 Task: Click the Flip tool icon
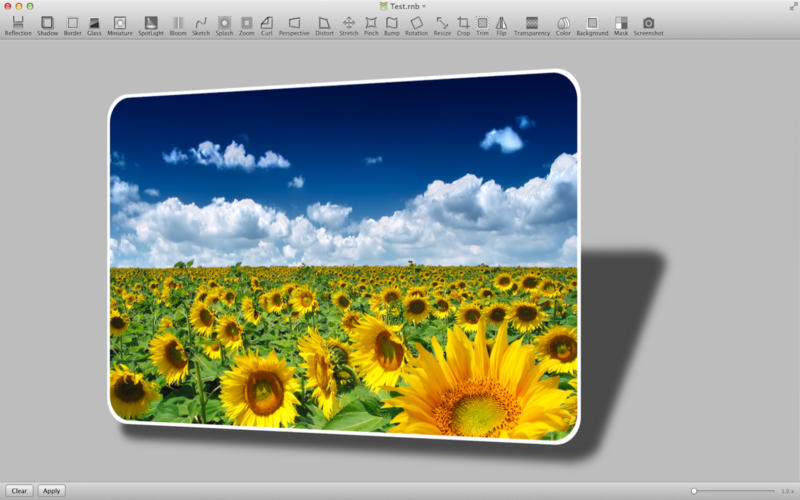(x=501, y=25)
